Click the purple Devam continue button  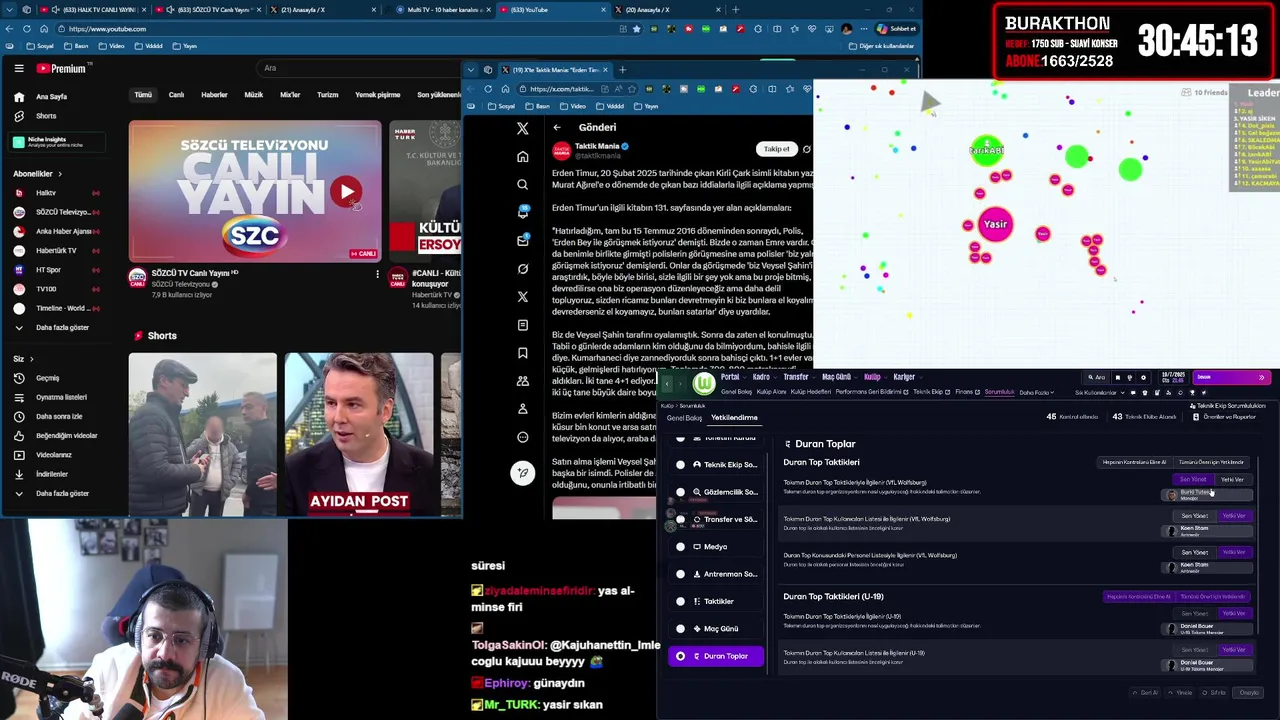1231,377
